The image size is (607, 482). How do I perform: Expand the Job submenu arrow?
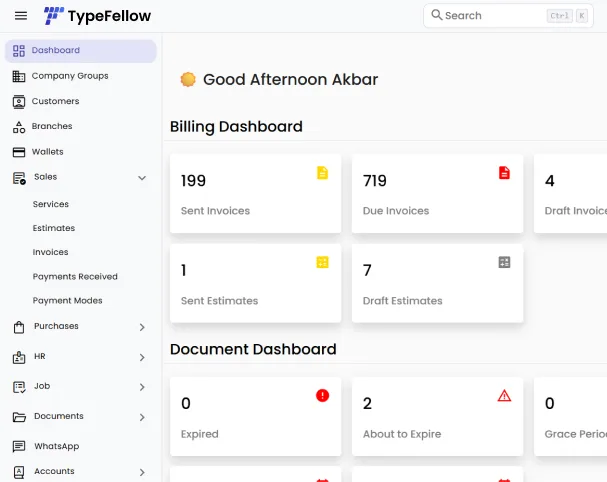pyautogui.click(x=142, y=387)
